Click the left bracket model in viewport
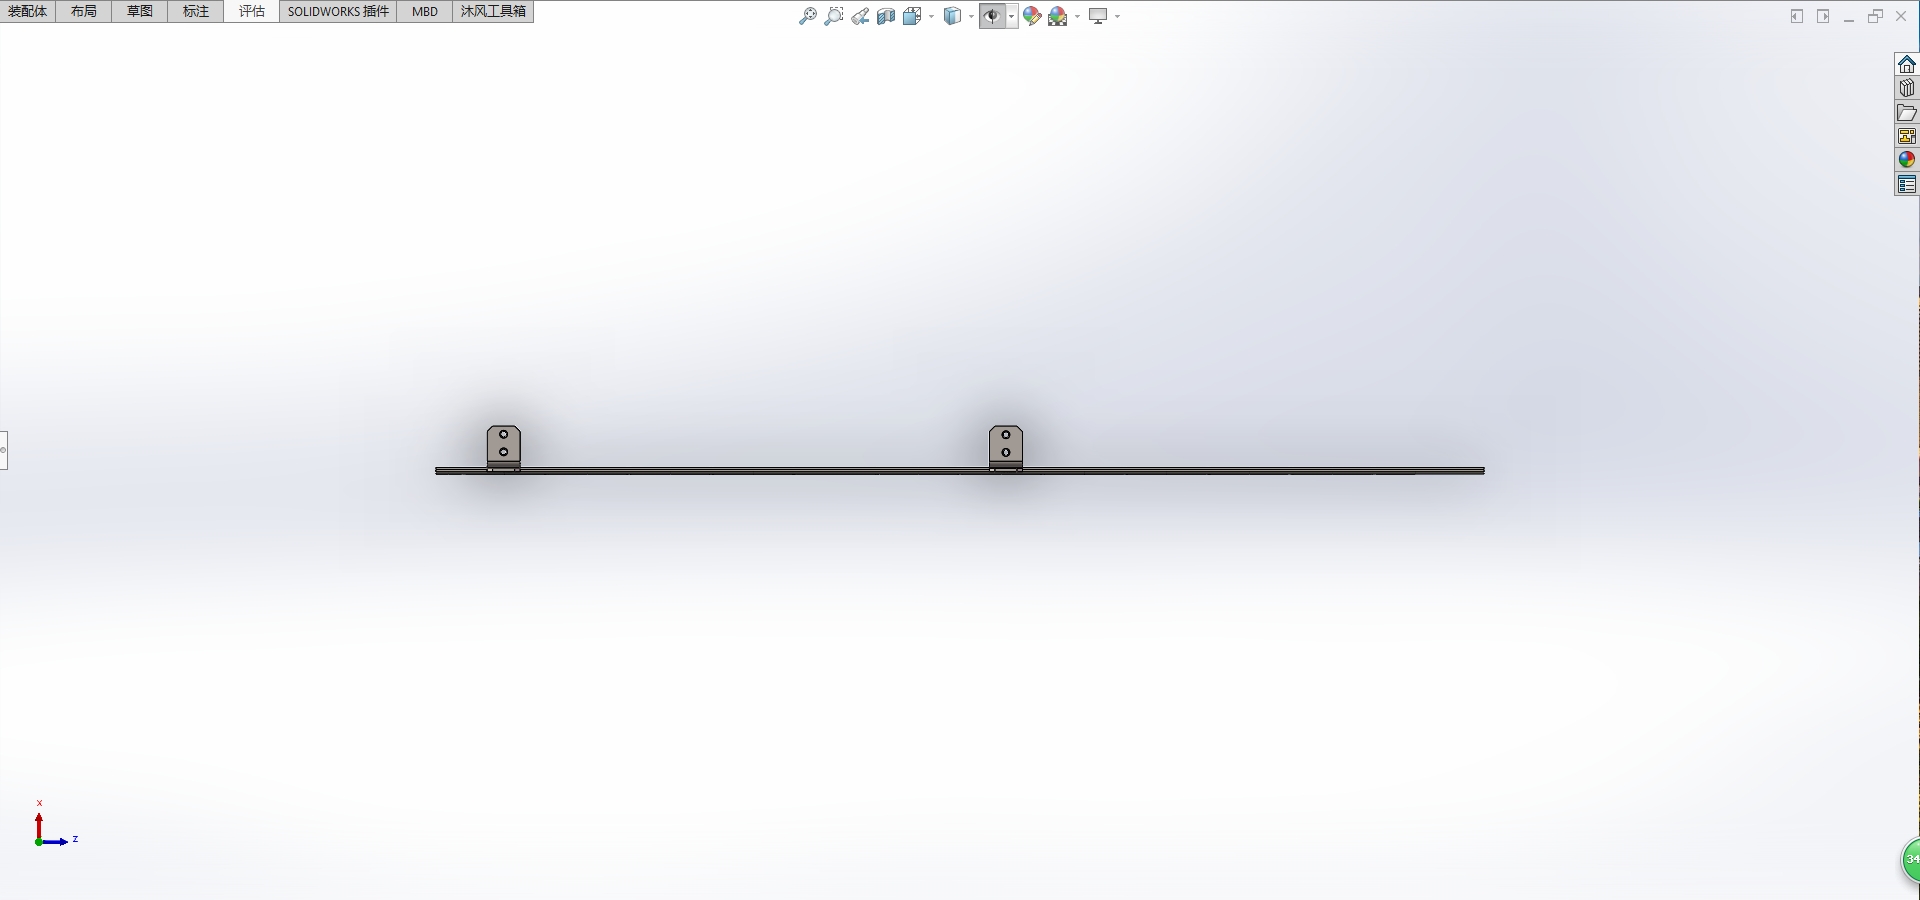The height and width of the screenshot is (900, 1920). point(504,447)
